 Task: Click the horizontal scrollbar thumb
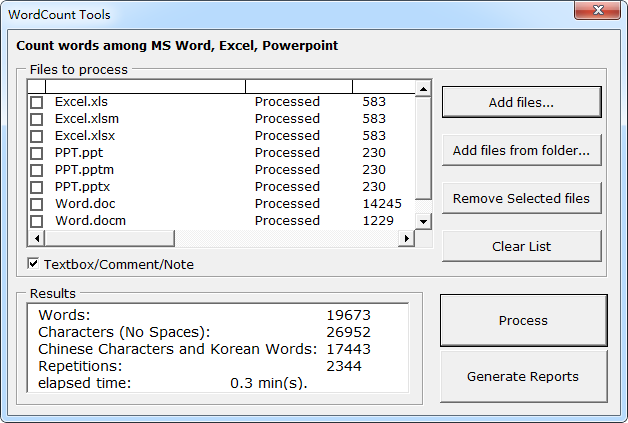[x=110, y=239]
